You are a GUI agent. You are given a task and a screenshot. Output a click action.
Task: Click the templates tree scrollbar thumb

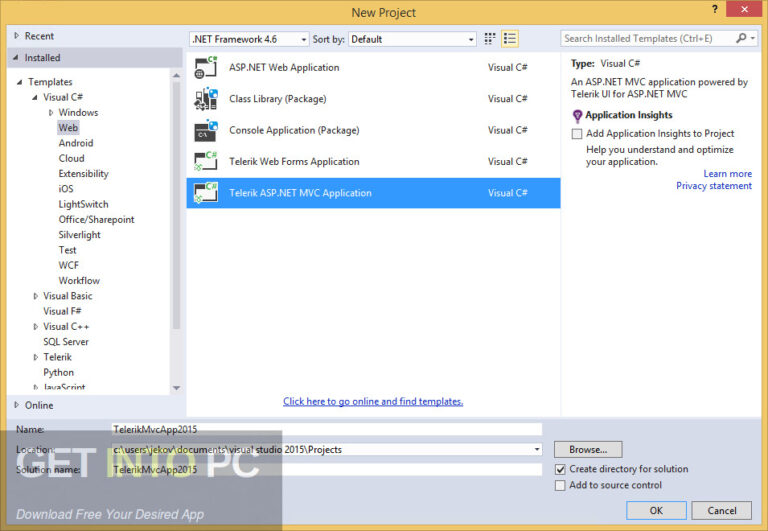coord(176,206)
